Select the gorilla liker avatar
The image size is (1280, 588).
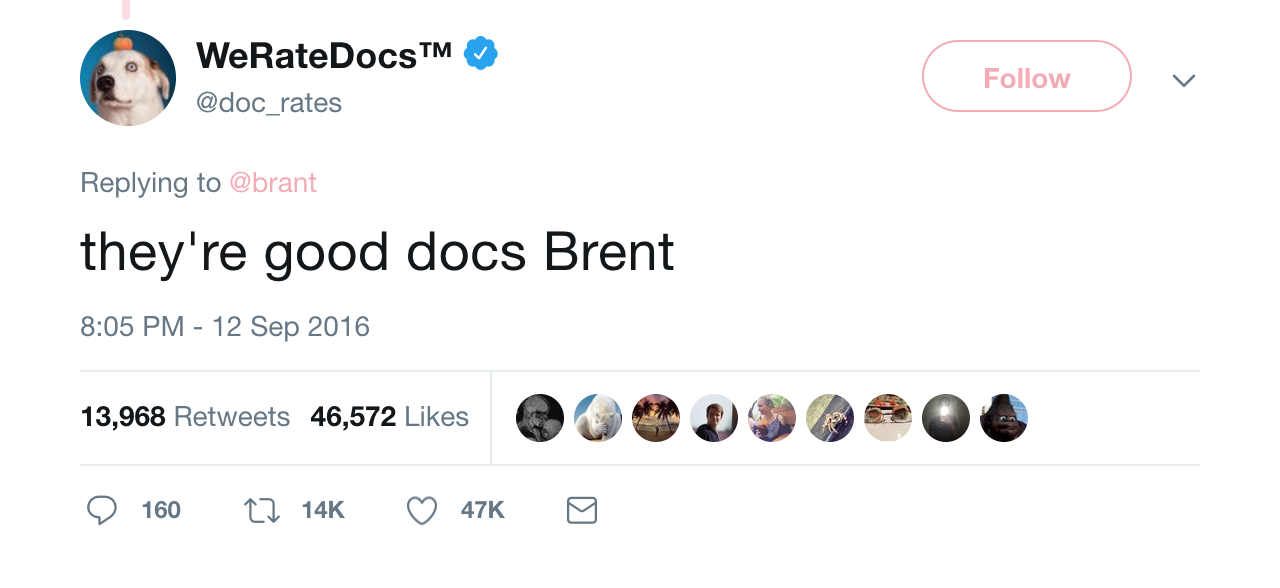1004,418
